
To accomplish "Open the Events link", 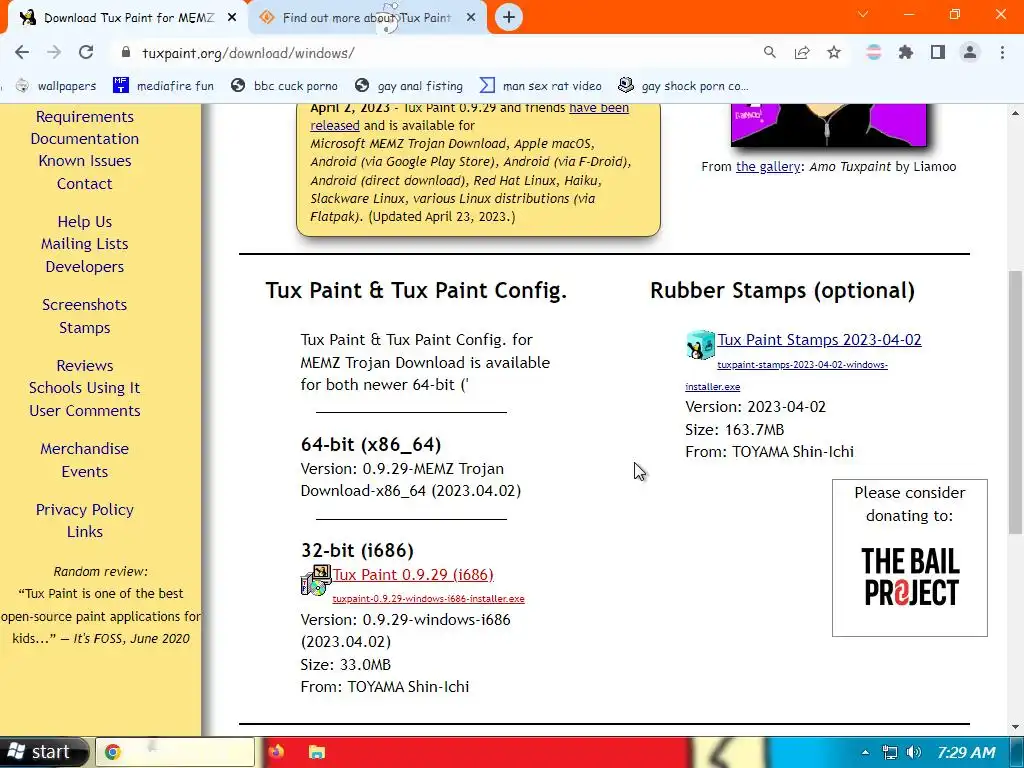I will pos(85,471).
